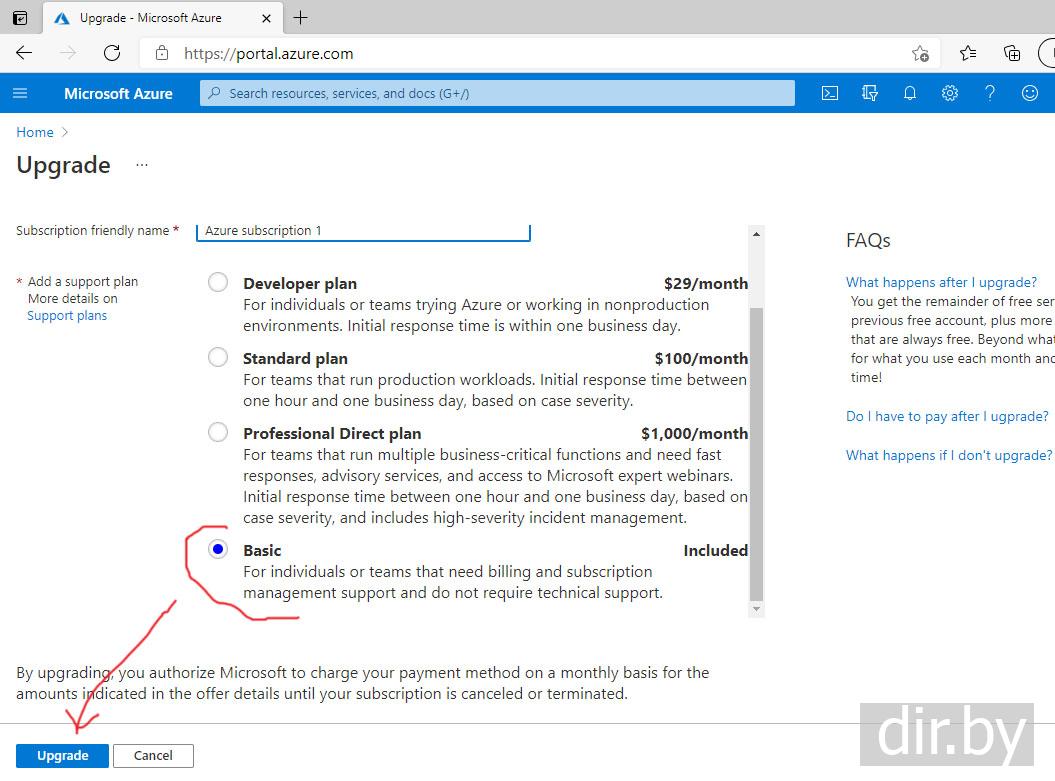Expand FAQ What happens if I don't upgrade?
The height and width of the screenshot is (781, 1055).
point(949,455)
